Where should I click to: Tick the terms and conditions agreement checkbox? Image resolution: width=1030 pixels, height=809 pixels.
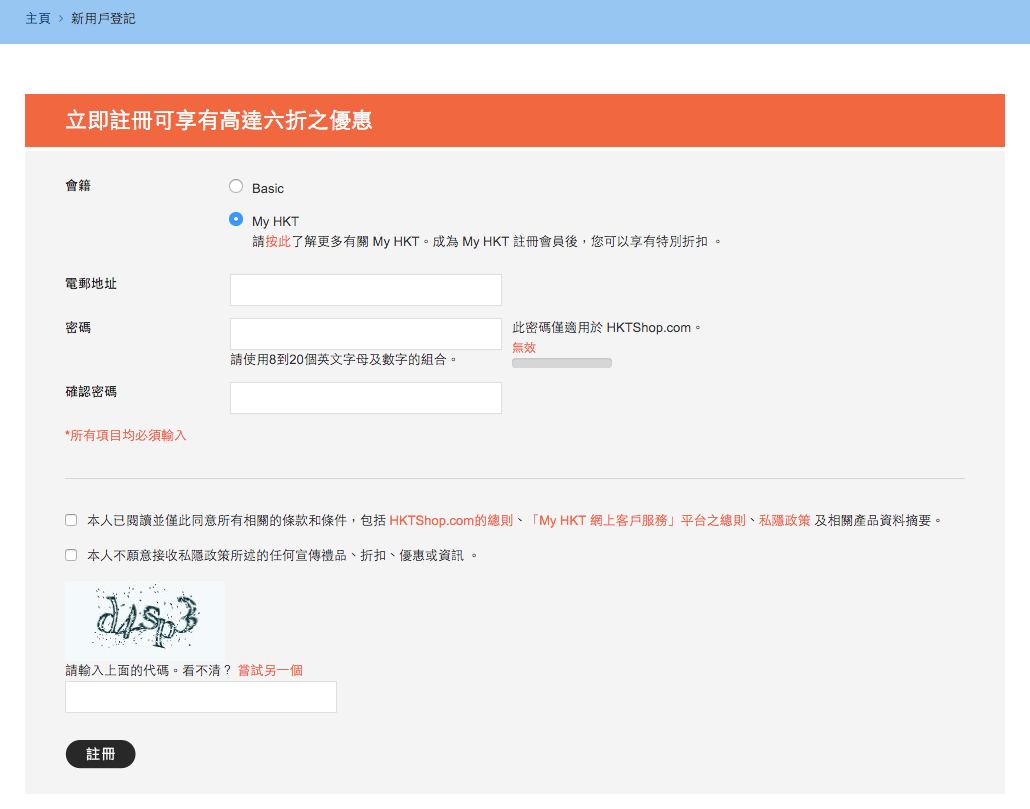(x=71, y=520)
